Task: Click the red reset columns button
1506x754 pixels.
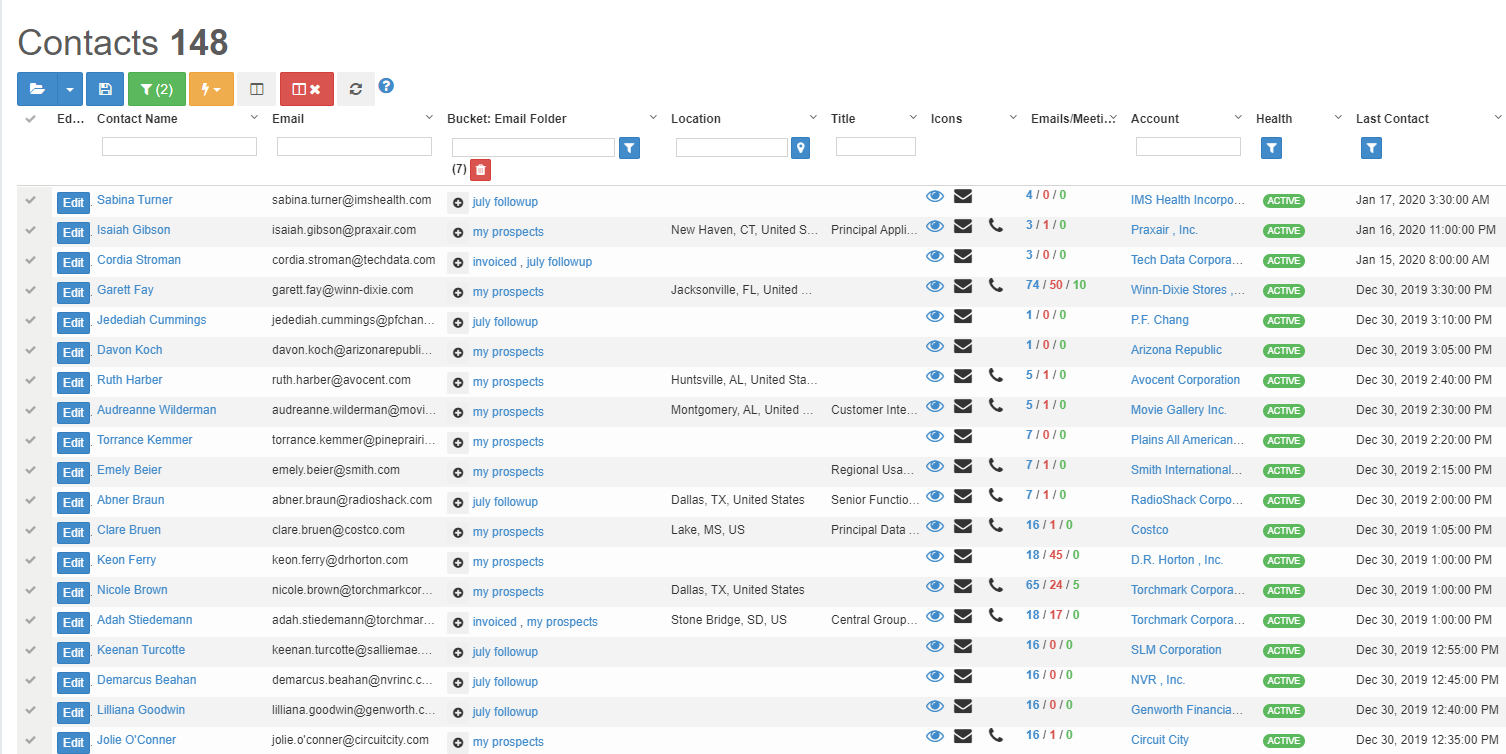Action: coord(307,89)
